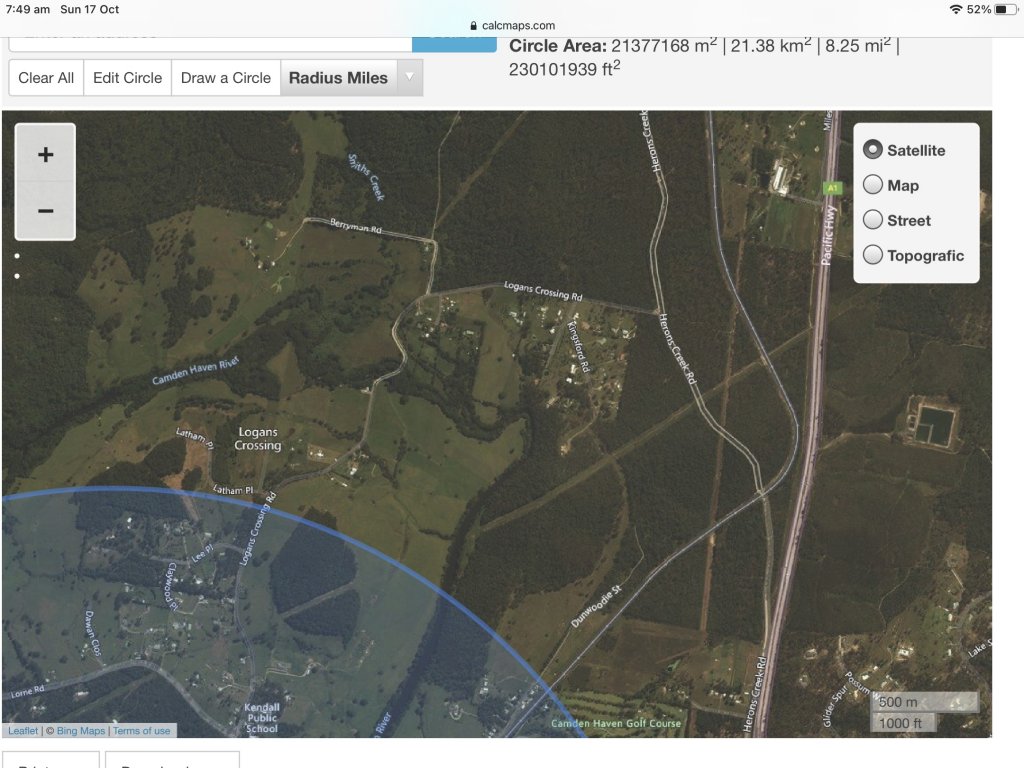This screenshot has width=1024, height=768.
Task: Select the Satellite map layer
Action: pos(873,150)
